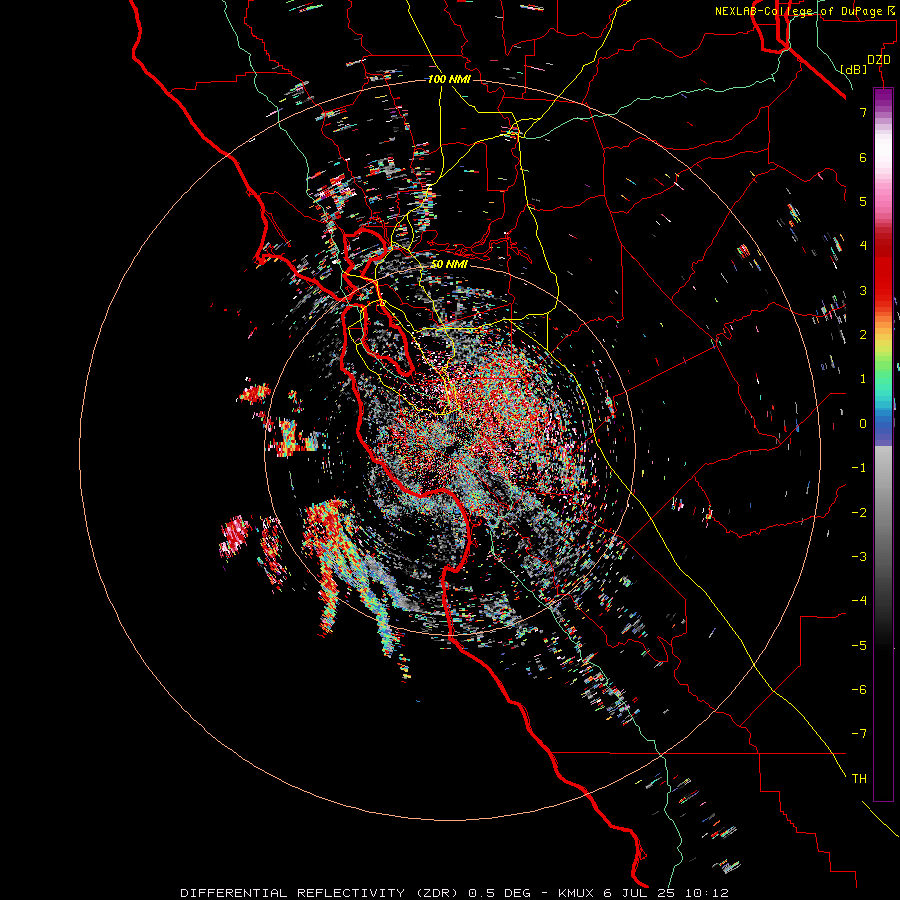Click the 5 label on the color scale
This screenshot has width=900, height=900.
pos(863,201)
